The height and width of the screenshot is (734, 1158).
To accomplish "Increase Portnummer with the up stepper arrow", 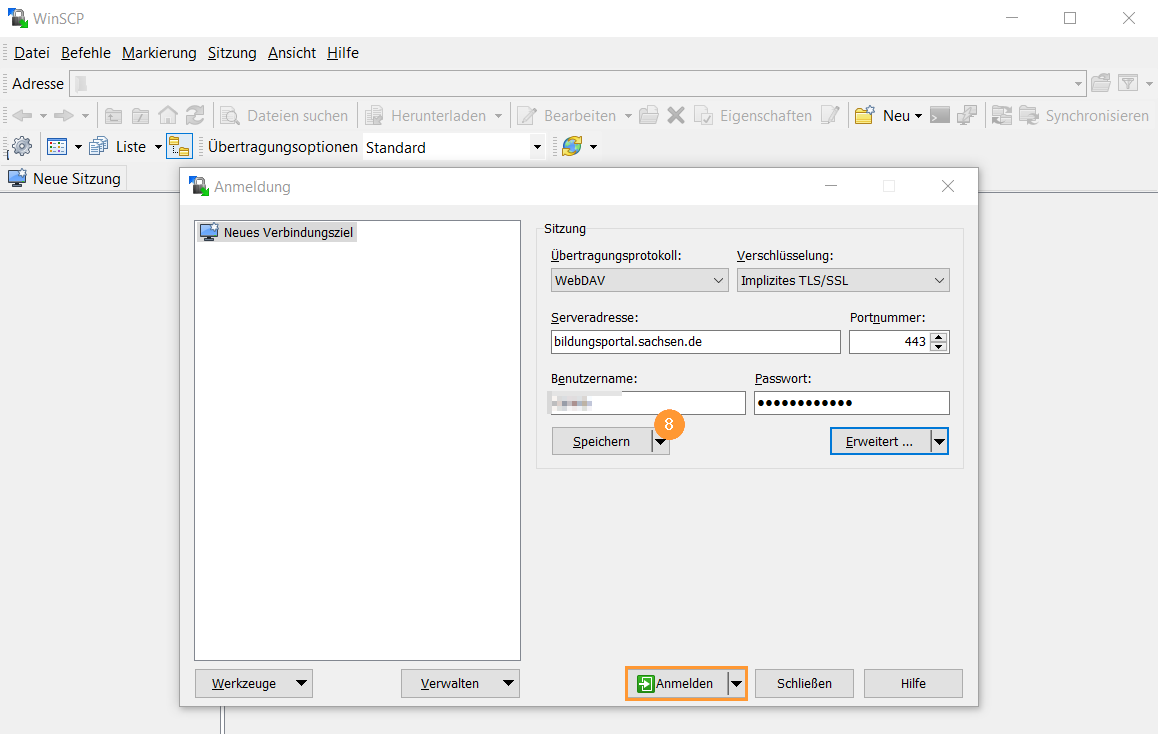I will [938, 336].
